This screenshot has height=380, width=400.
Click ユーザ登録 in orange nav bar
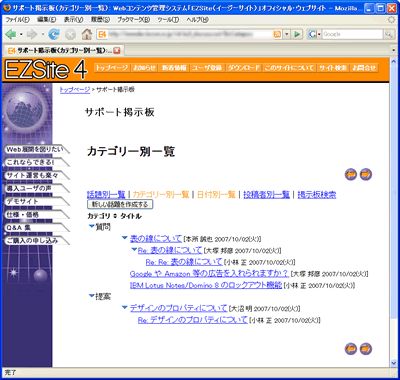click(207, 68)
